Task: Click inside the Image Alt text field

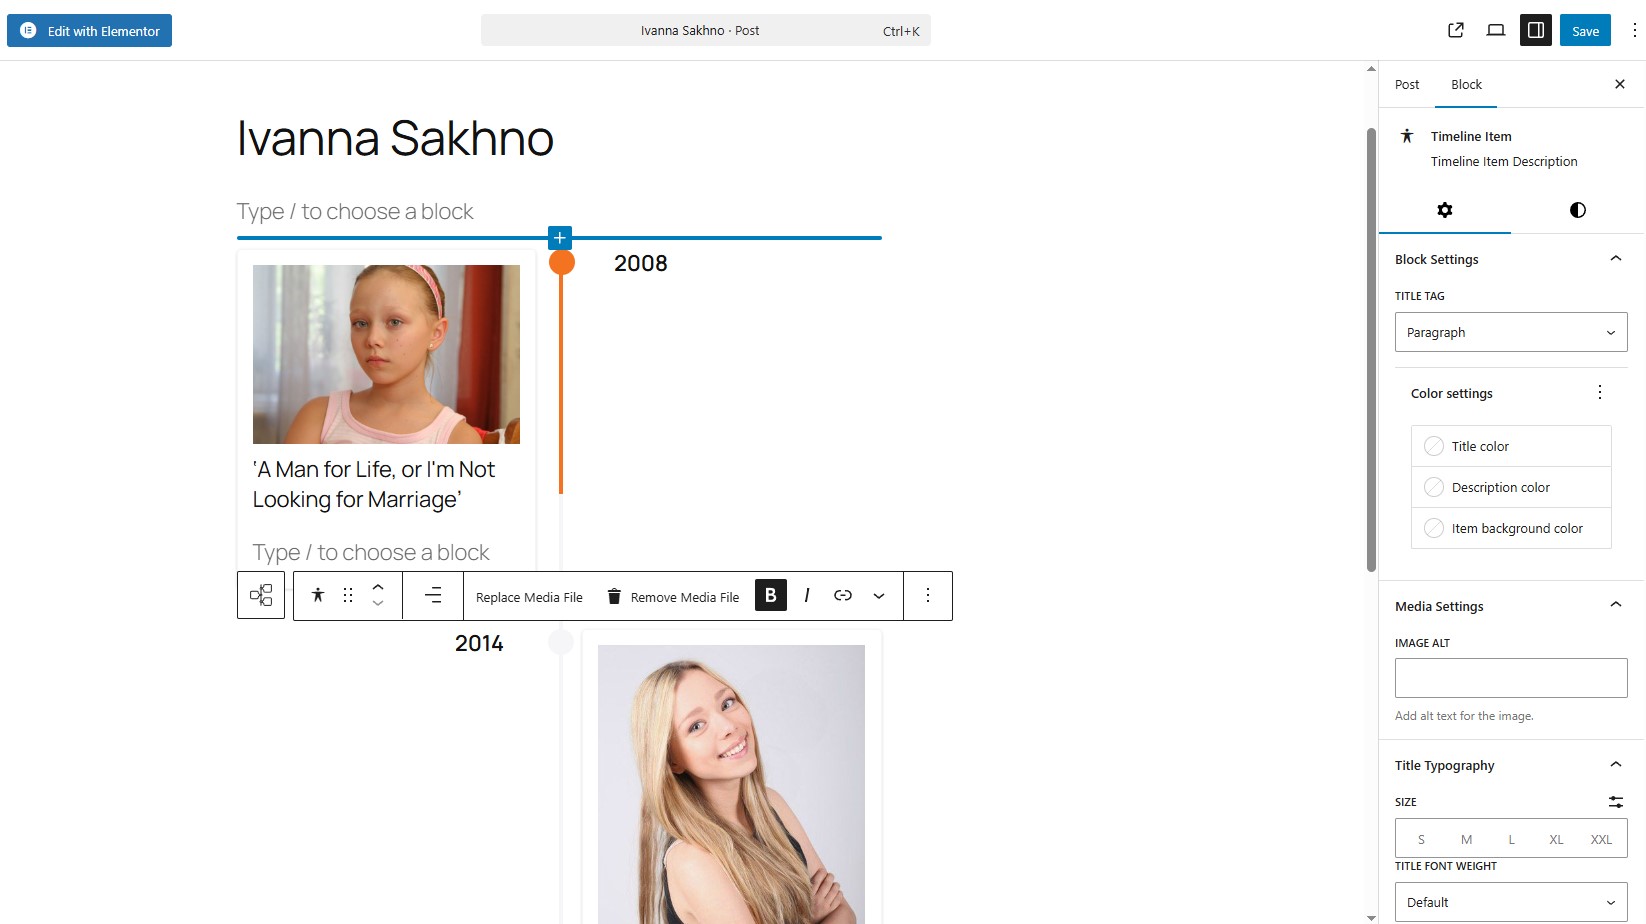Action: 1510,677
